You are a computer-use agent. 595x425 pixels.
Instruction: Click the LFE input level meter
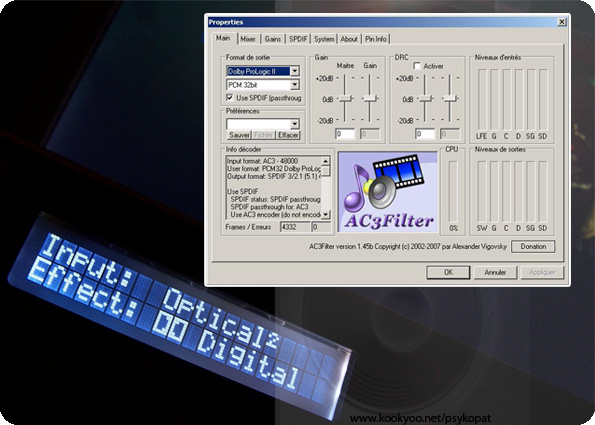482,100
